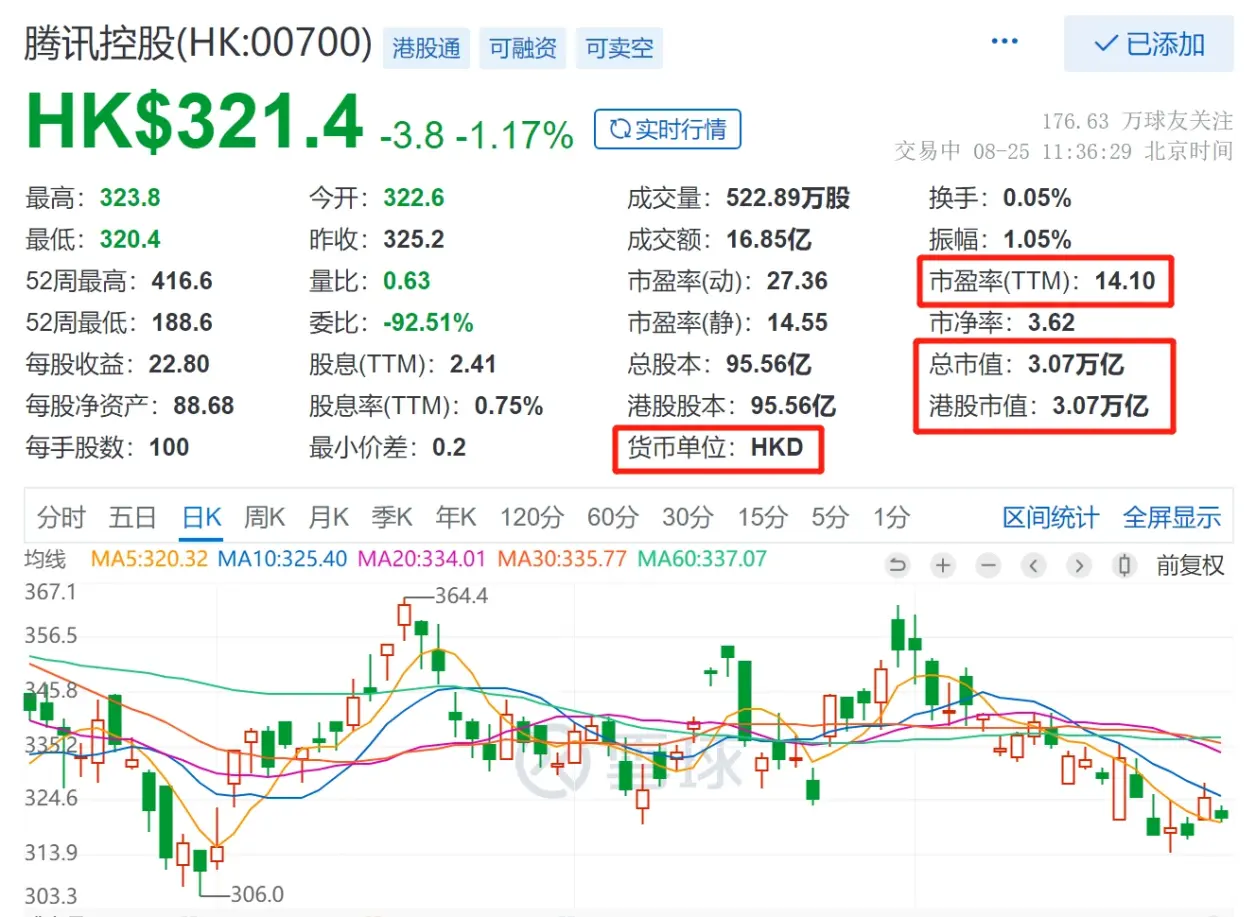Move chart left with the previous arrow icon
This screenshot has width=1256, height=917.
1034,566
